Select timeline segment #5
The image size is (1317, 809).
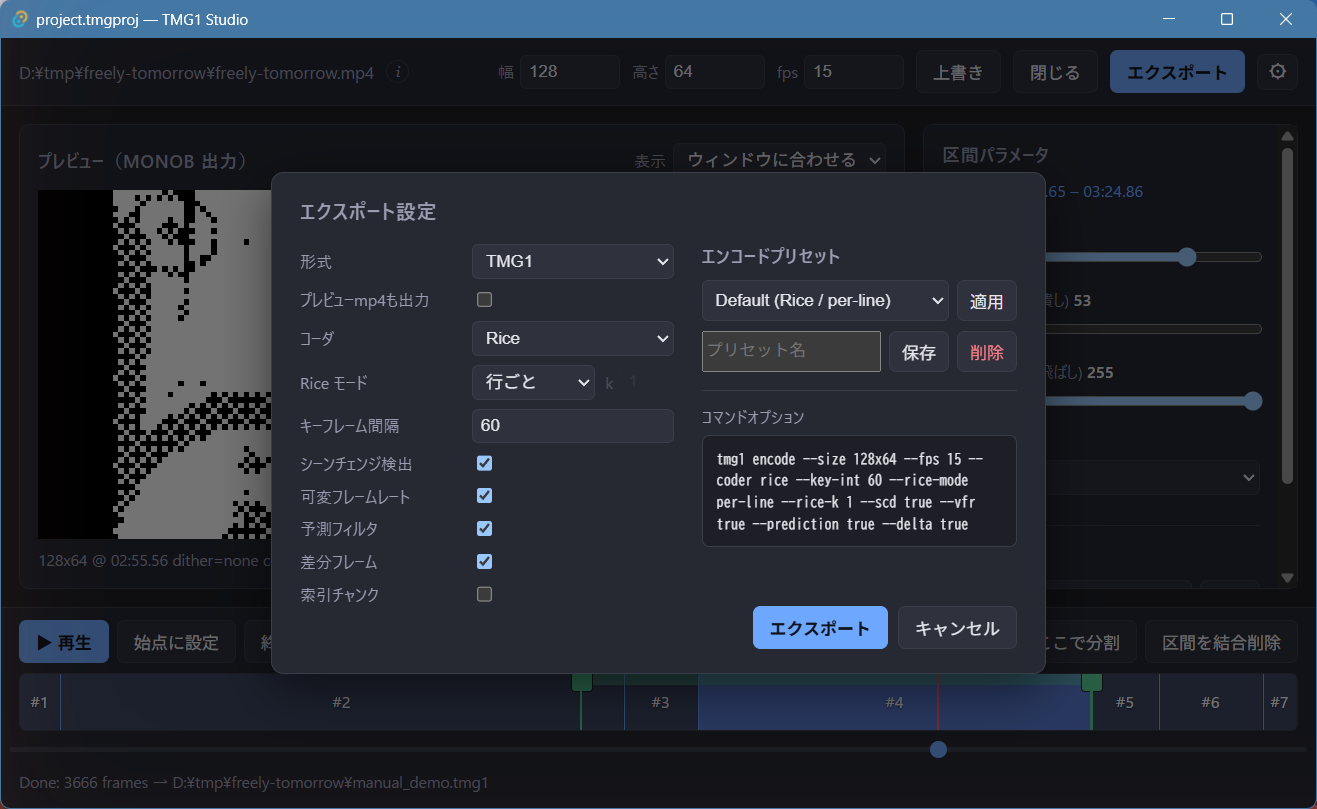pyautogui.click(x=1125, y=702)
